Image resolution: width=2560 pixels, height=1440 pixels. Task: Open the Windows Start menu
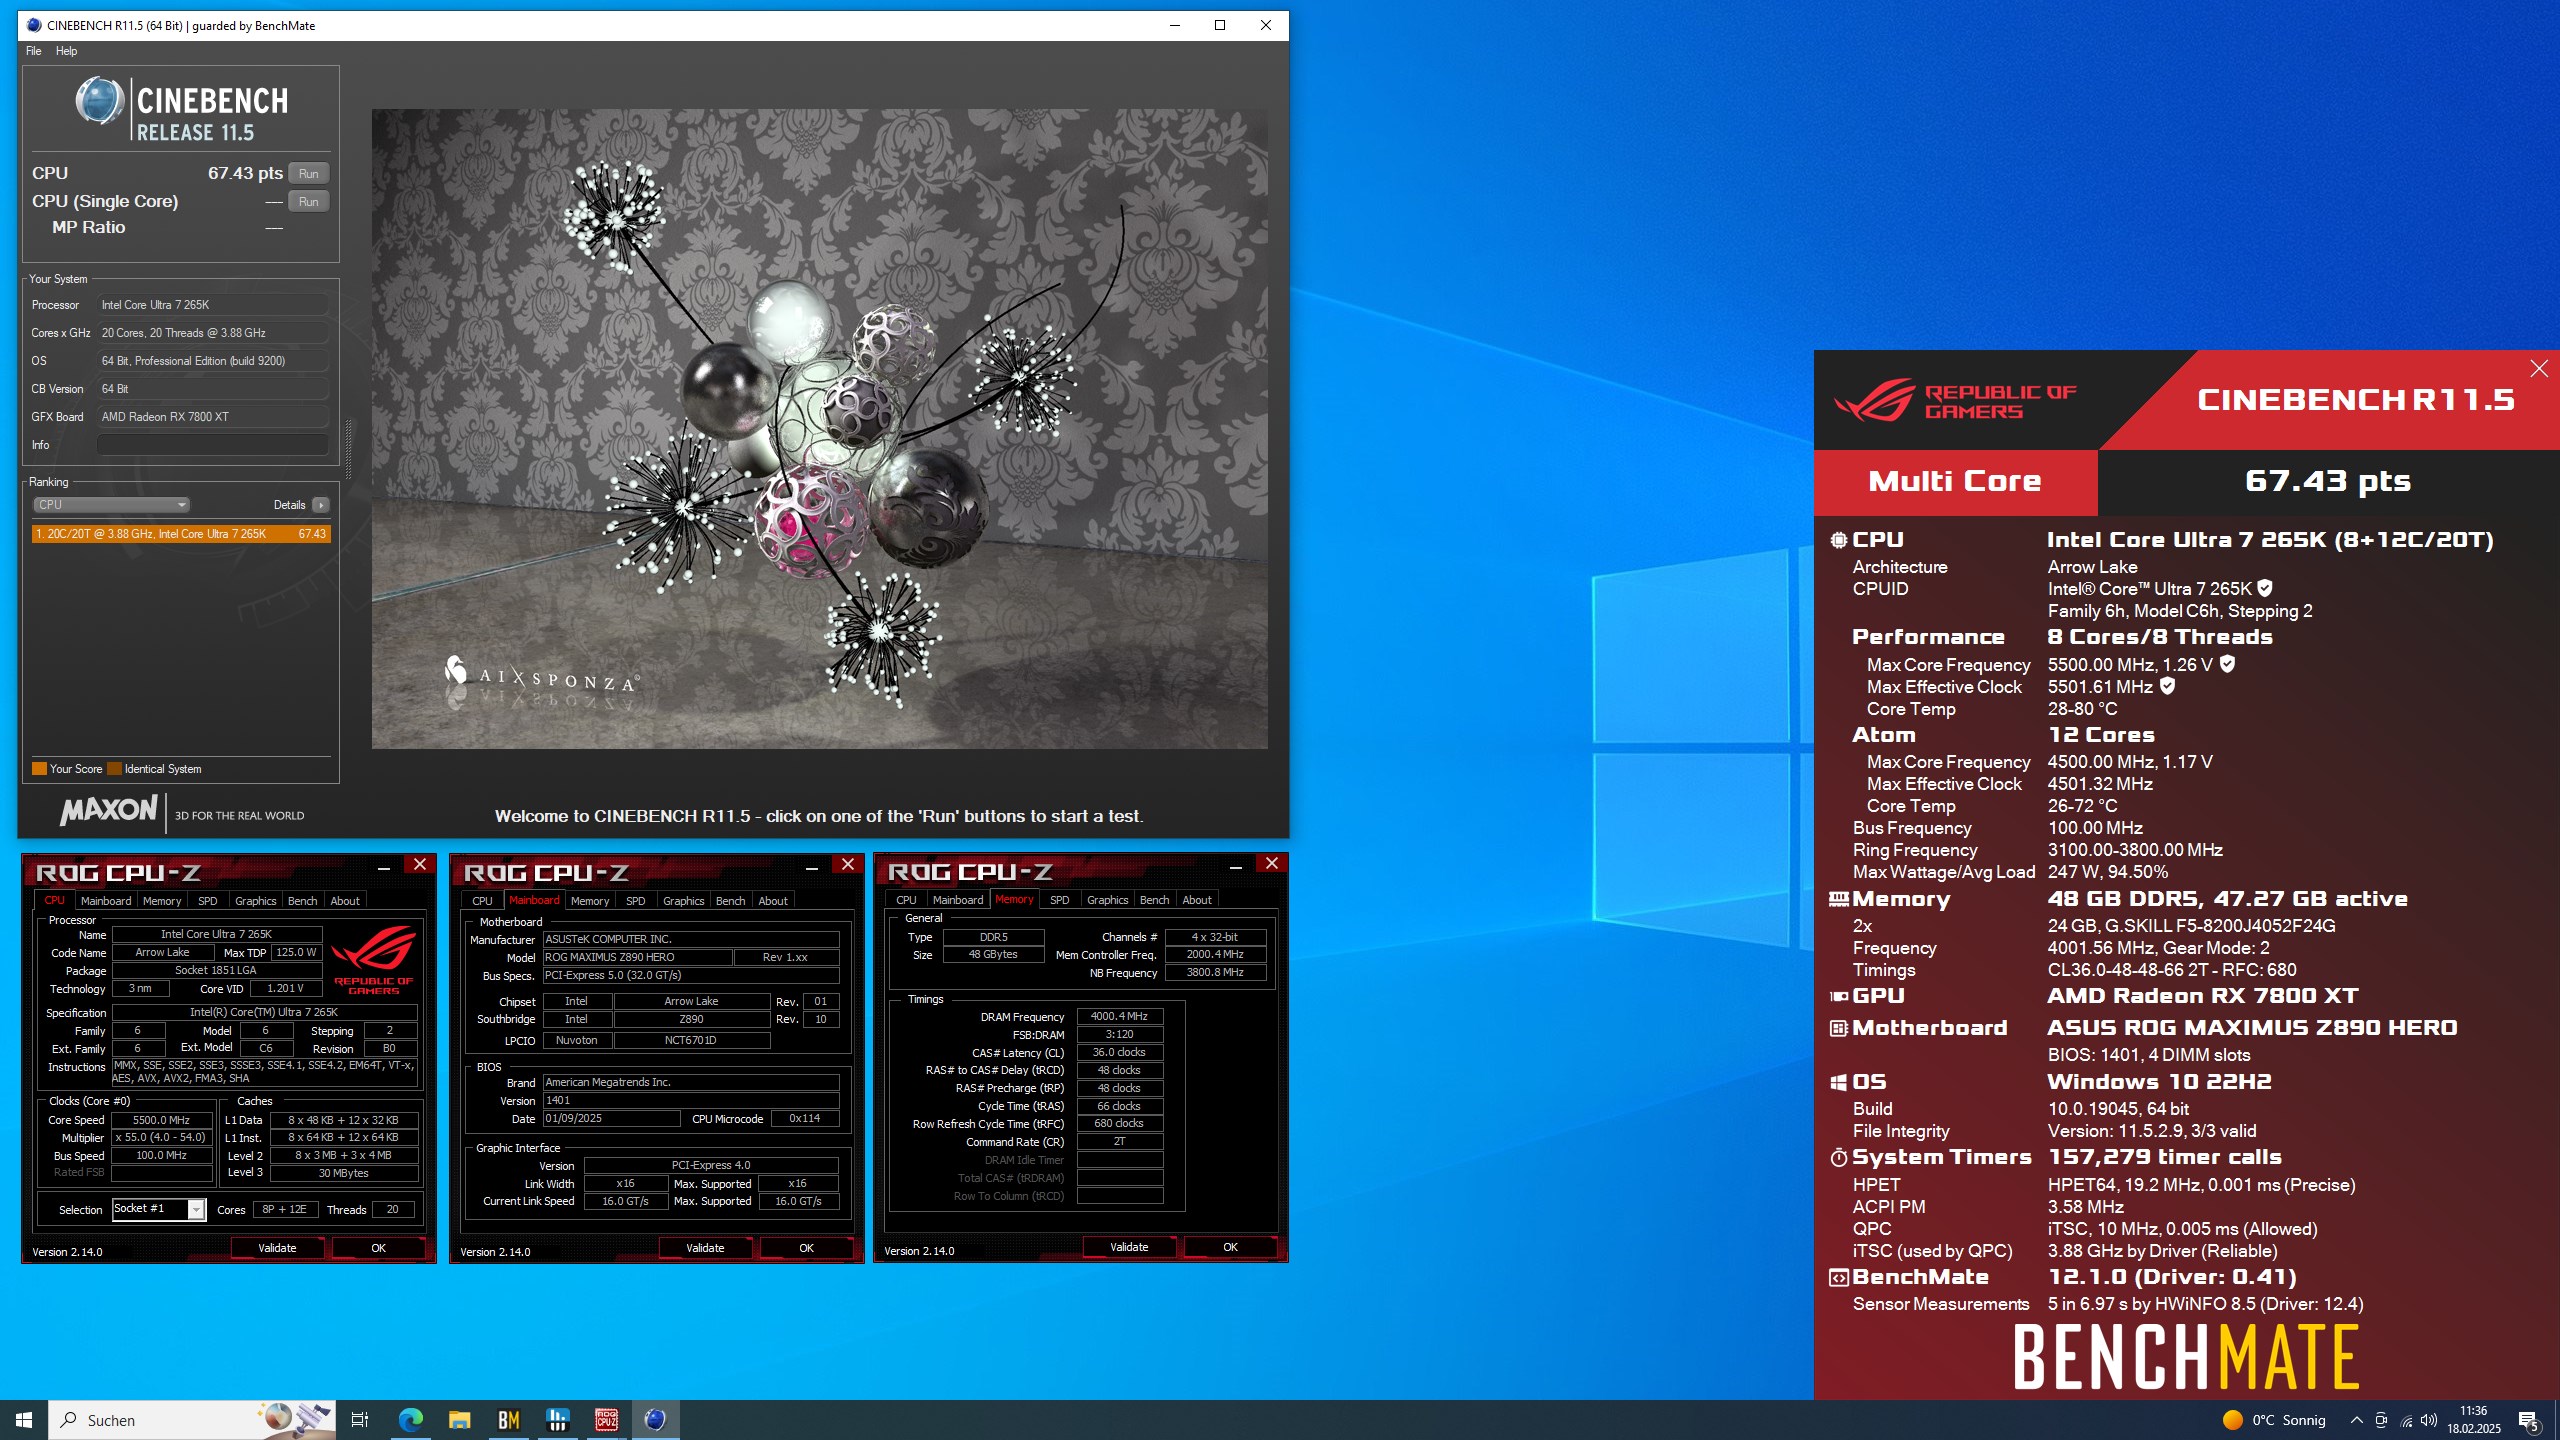point(24,1420)
